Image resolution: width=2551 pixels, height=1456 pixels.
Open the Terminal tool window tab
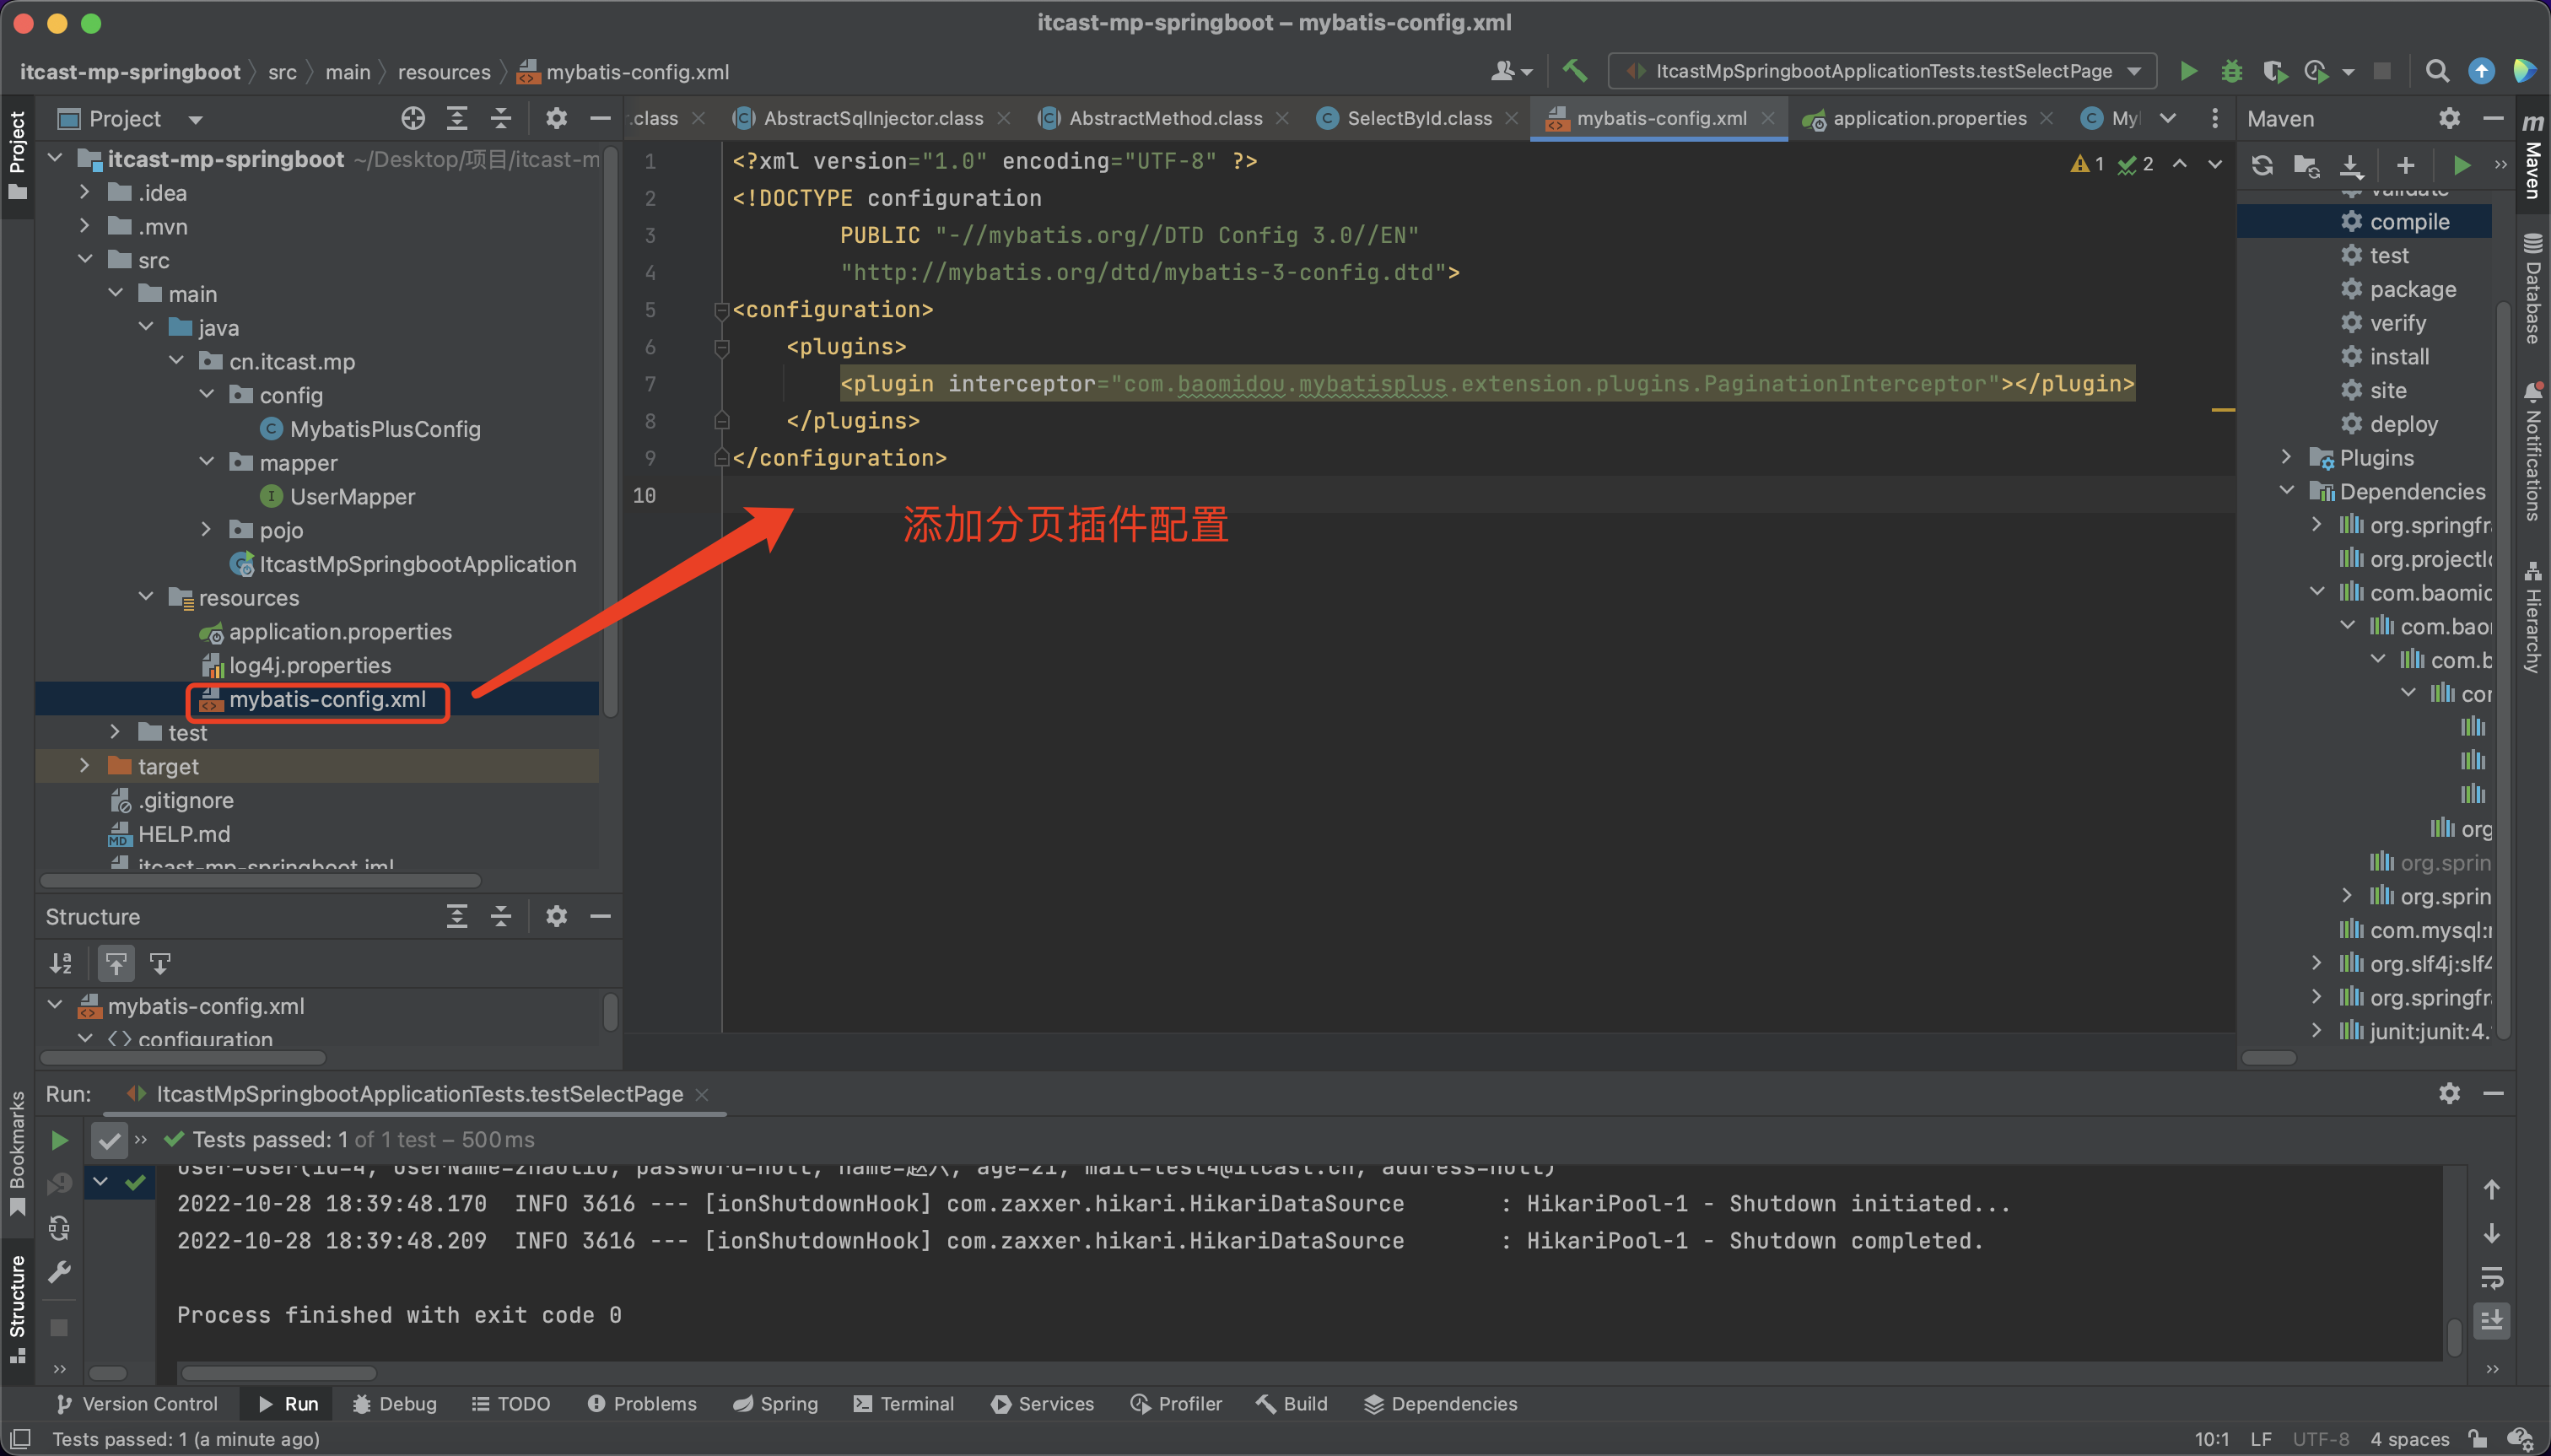(904, 1403)
